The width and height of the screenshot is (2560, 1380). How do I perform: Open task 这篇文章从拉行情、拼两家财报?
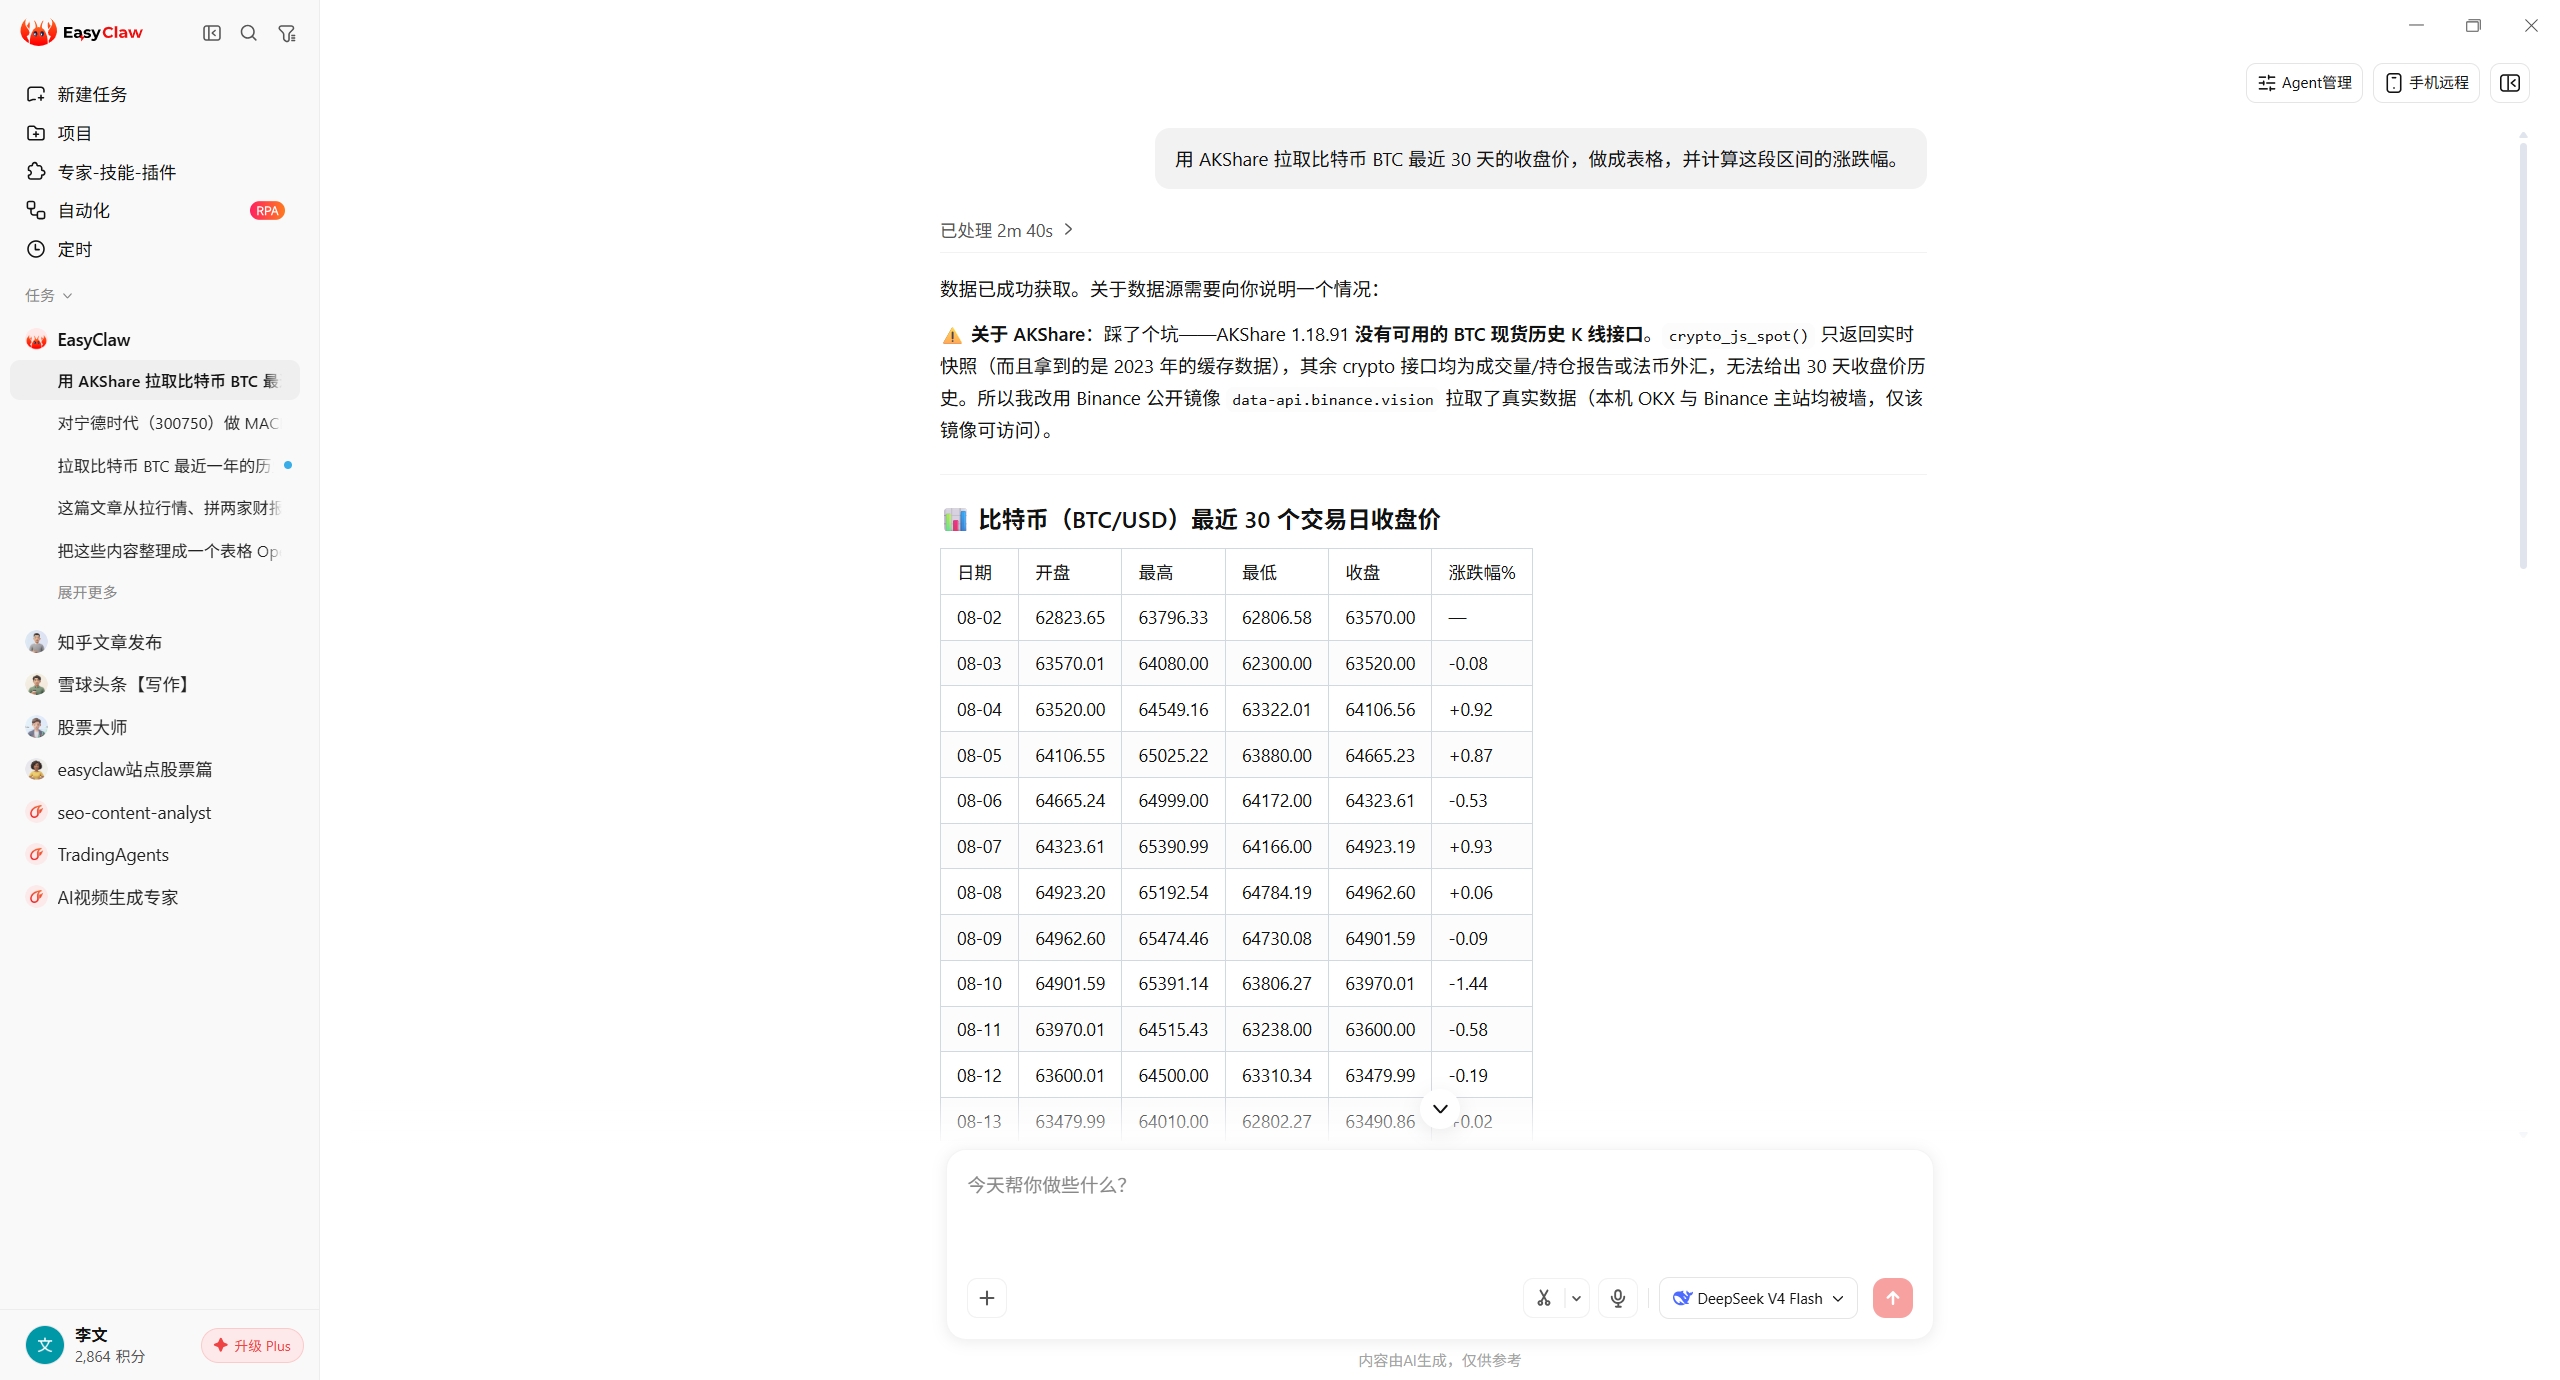[155, 508]
